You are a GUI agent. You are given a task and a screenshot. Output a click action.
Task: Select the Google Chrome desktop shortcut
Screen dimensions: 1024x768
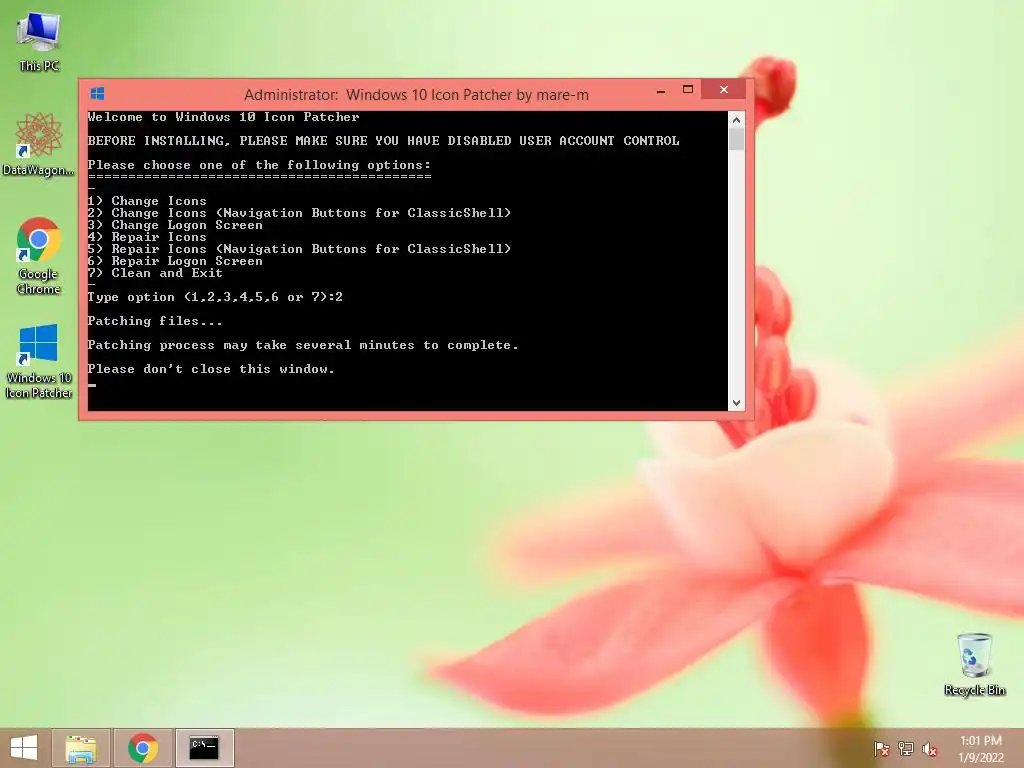click(39, 255)
